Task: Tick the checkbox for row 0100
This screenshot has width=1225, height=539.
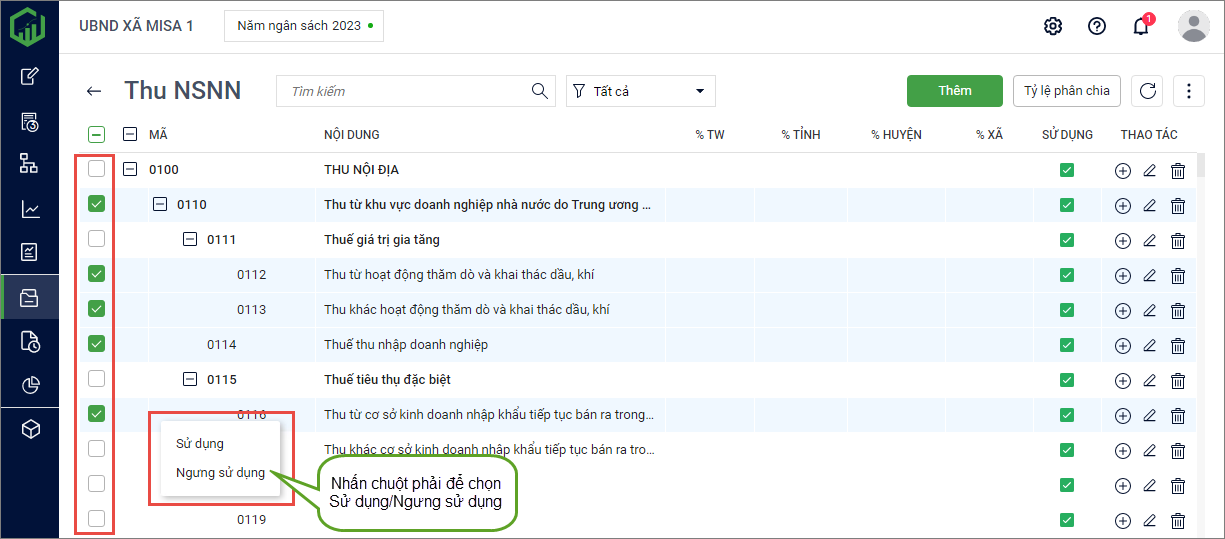Action: pyautogui.click(x=96, y=169)
